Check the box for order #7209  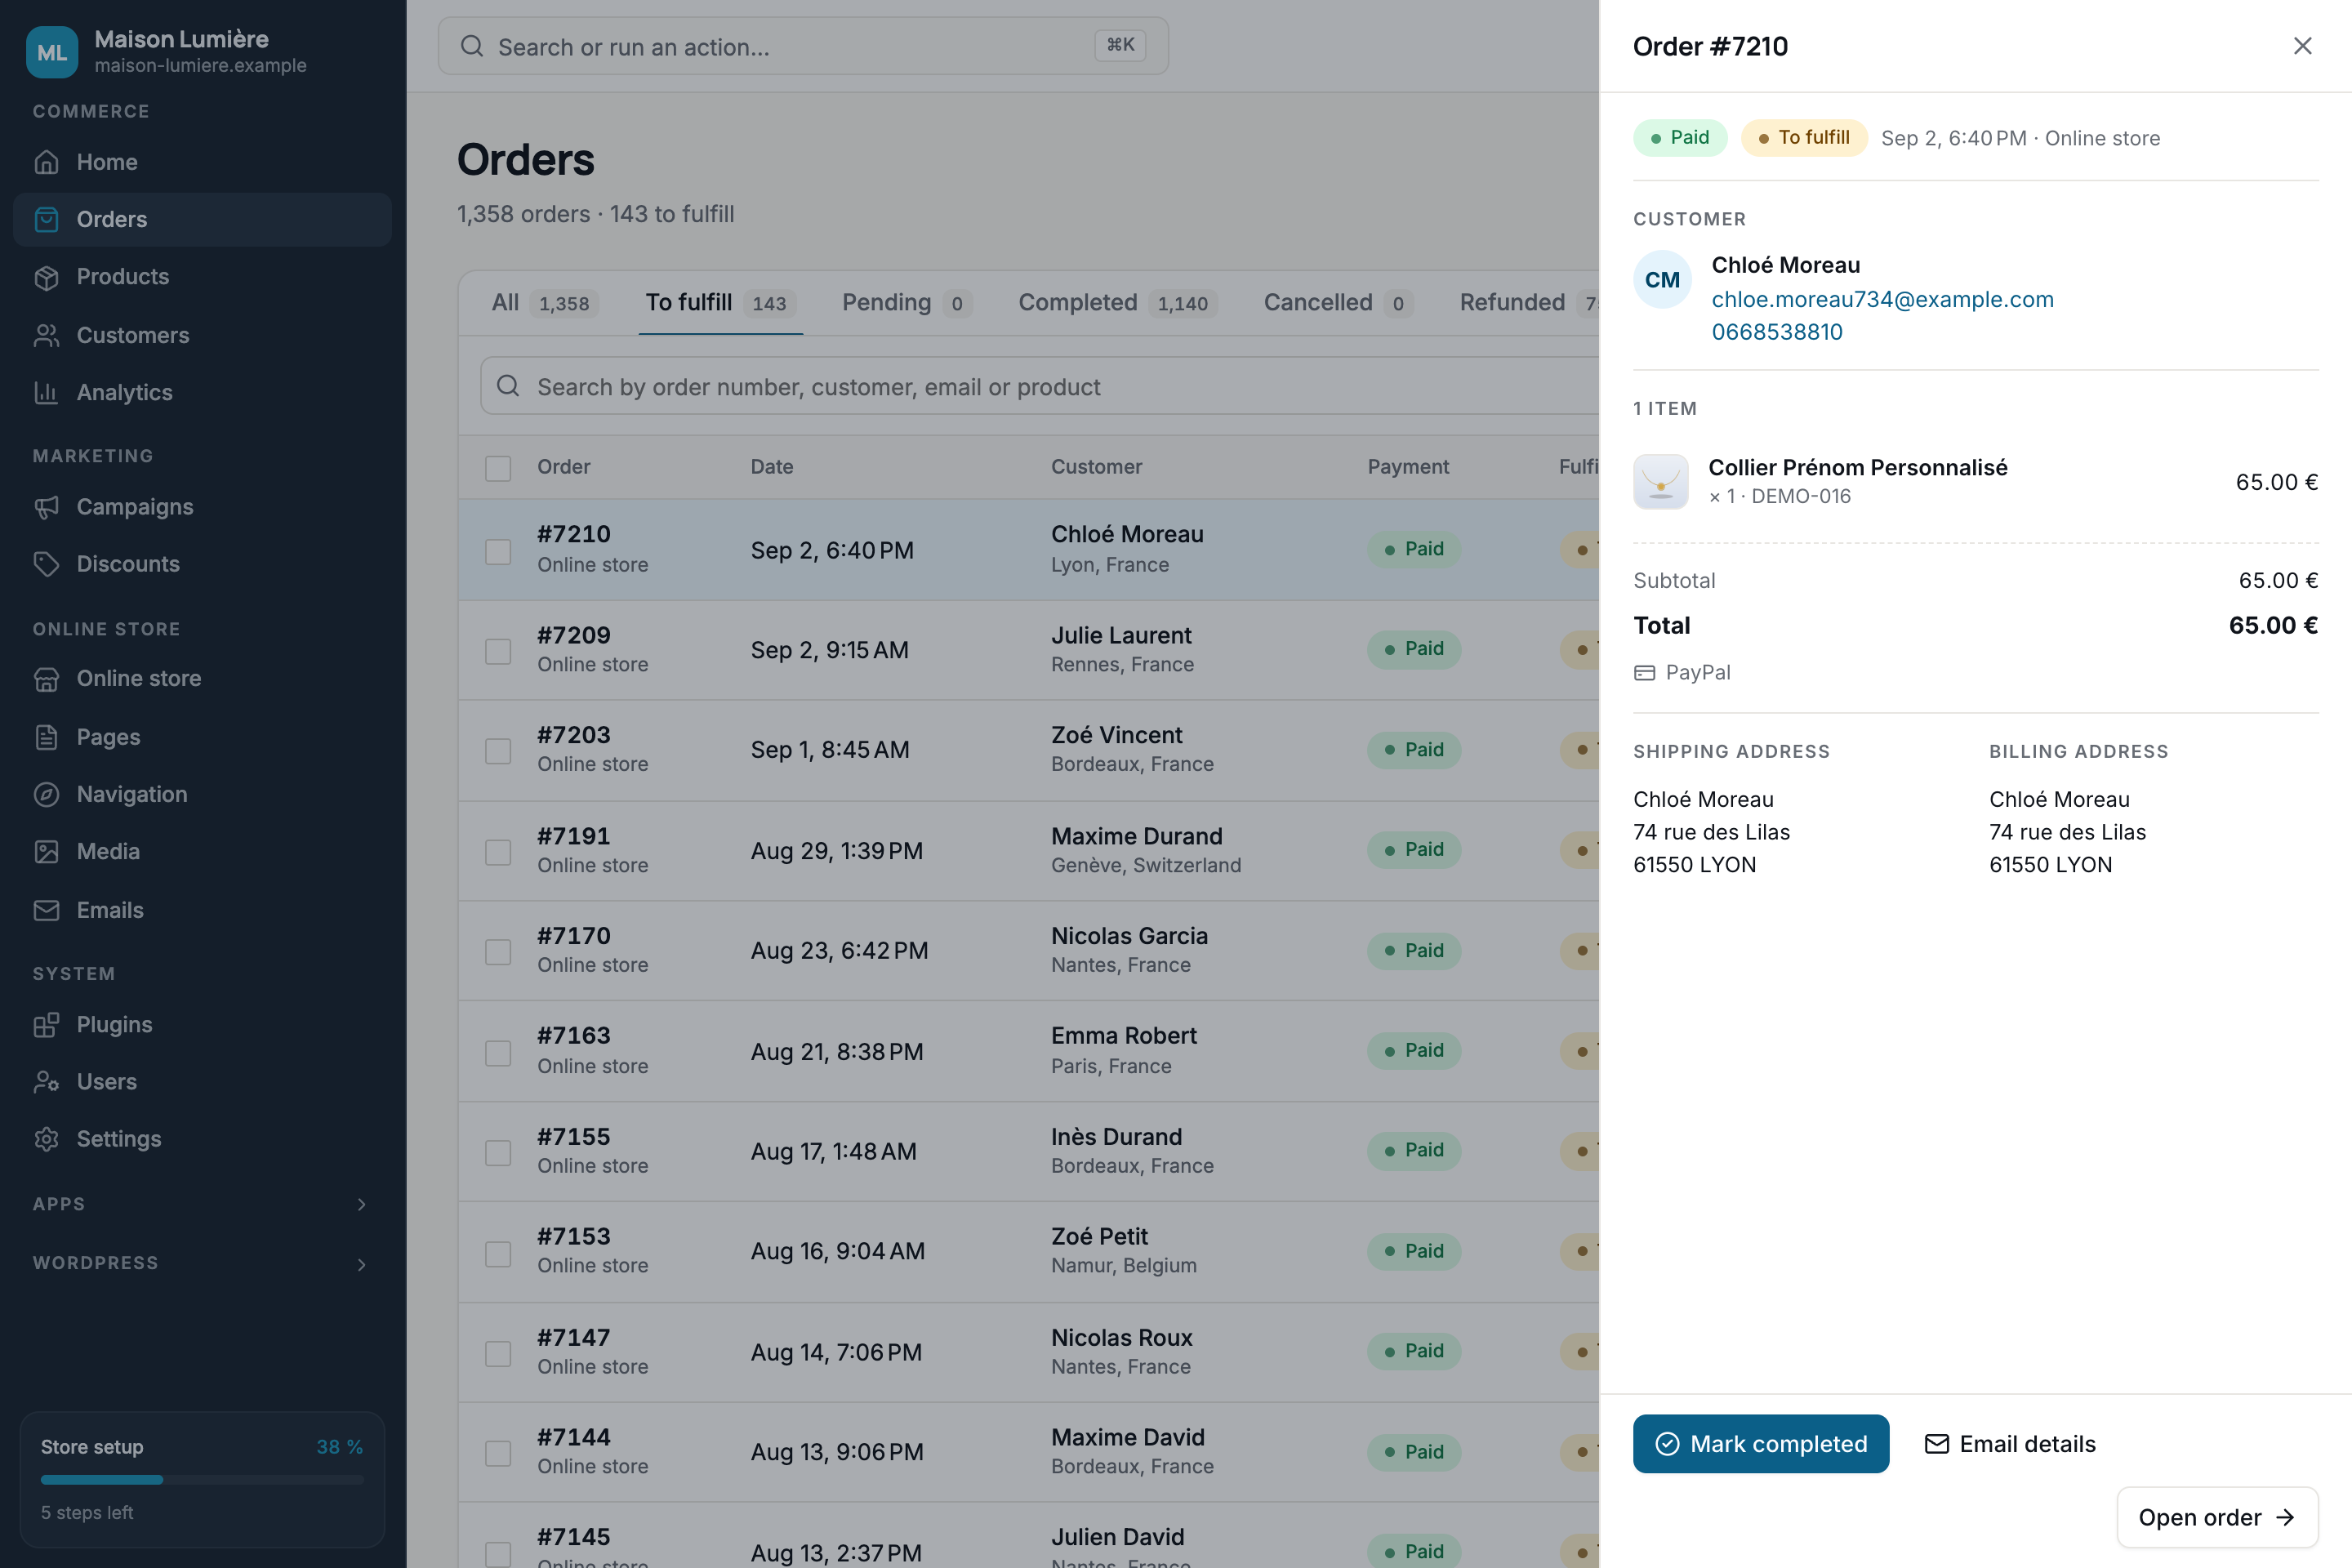(x=498, y=651)
